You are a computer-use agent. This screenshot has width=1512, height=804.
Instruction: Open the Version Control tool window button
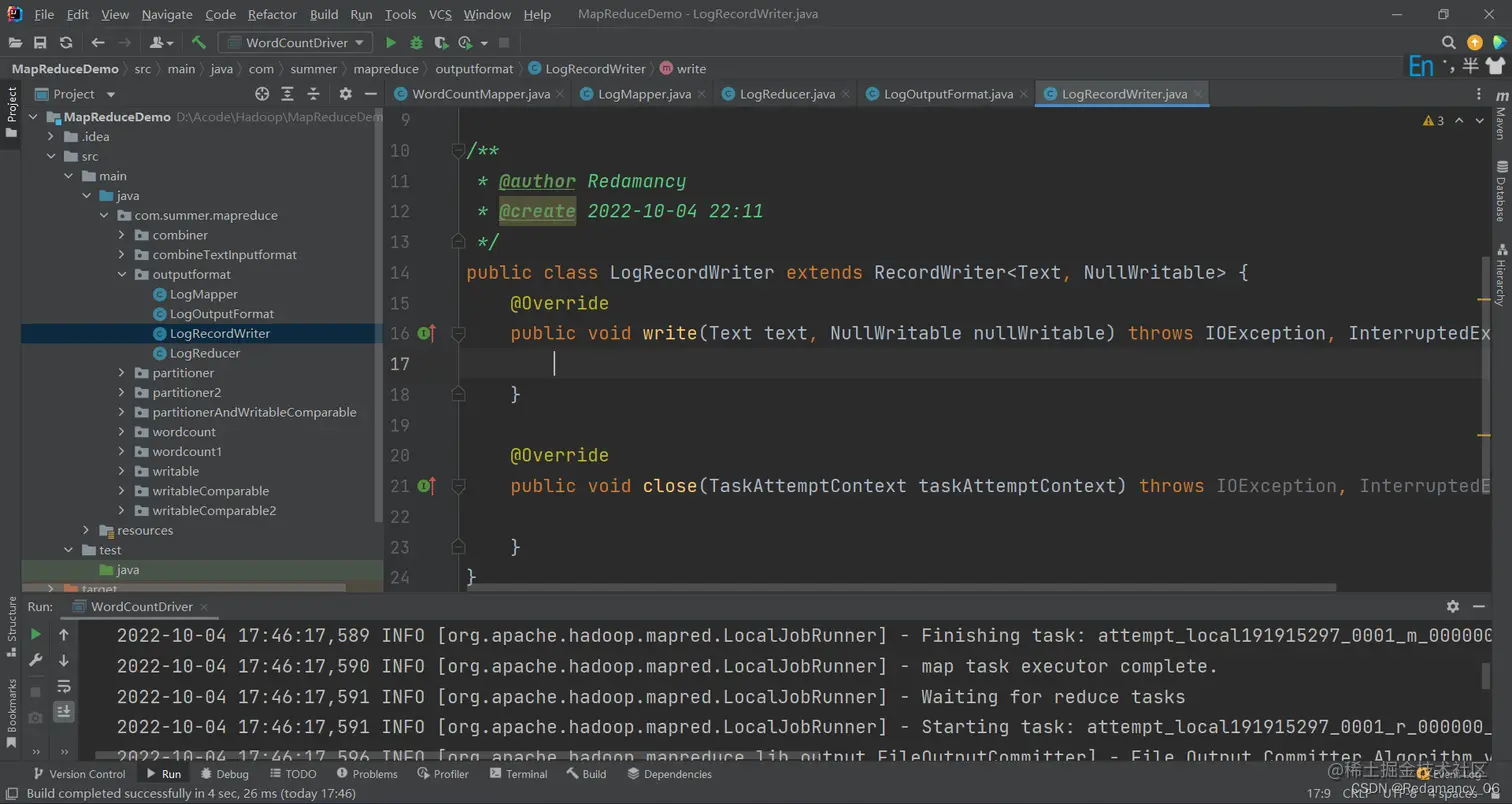[x=79, y=774]
